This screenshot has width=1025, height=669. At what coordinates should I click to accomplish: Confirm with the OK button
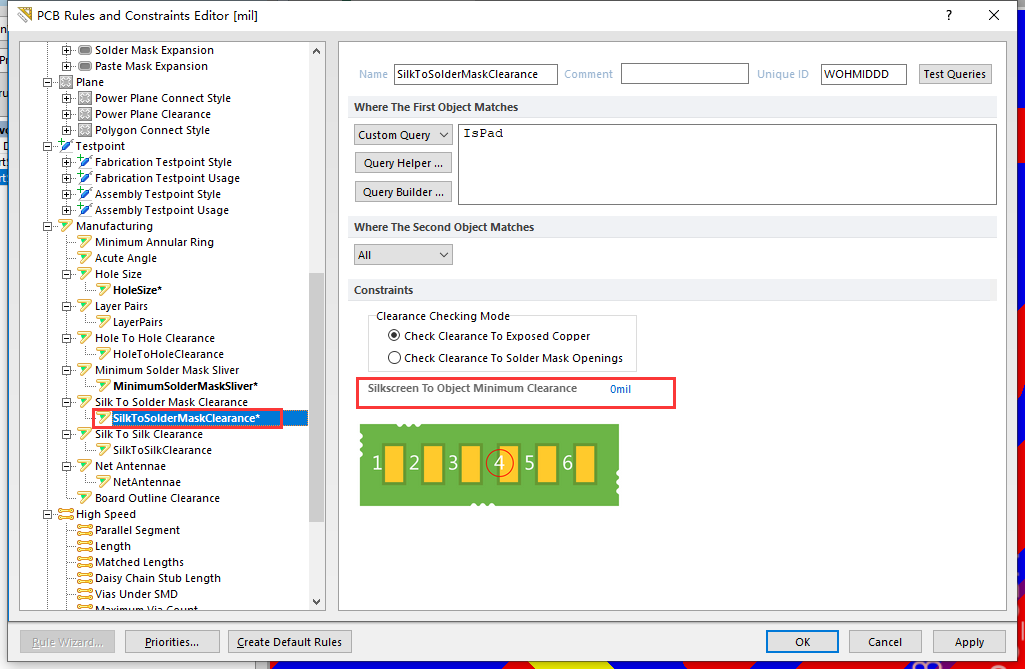coord(802,642)
